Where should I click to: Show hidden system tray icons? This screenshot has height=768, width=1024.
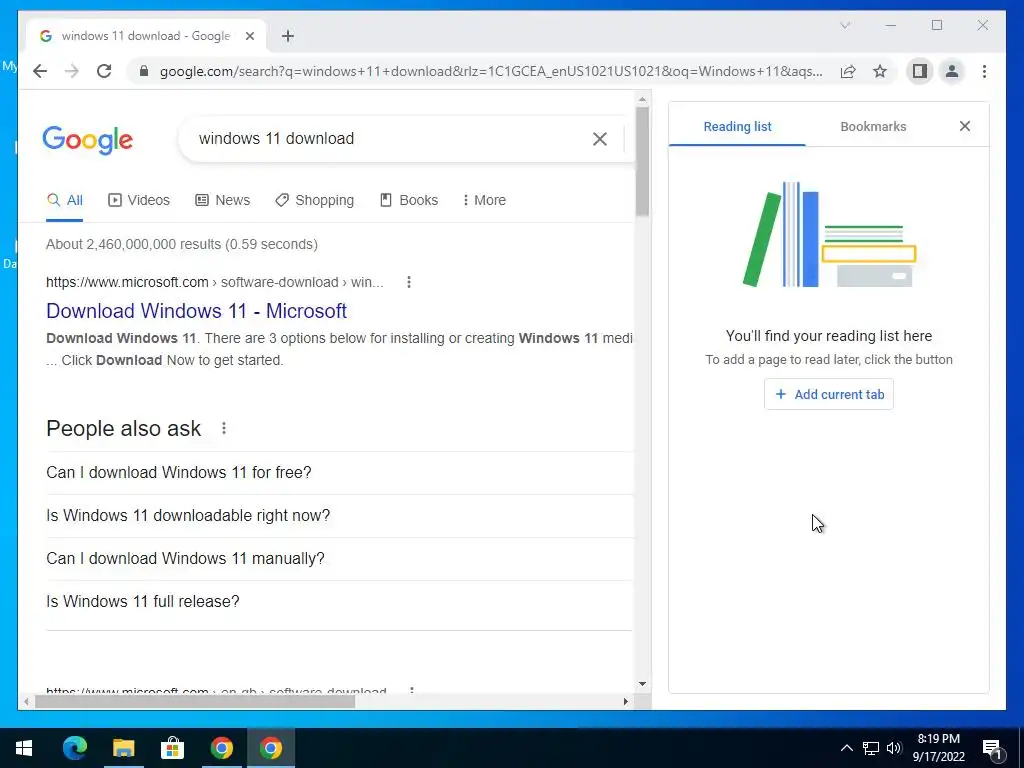846,748
